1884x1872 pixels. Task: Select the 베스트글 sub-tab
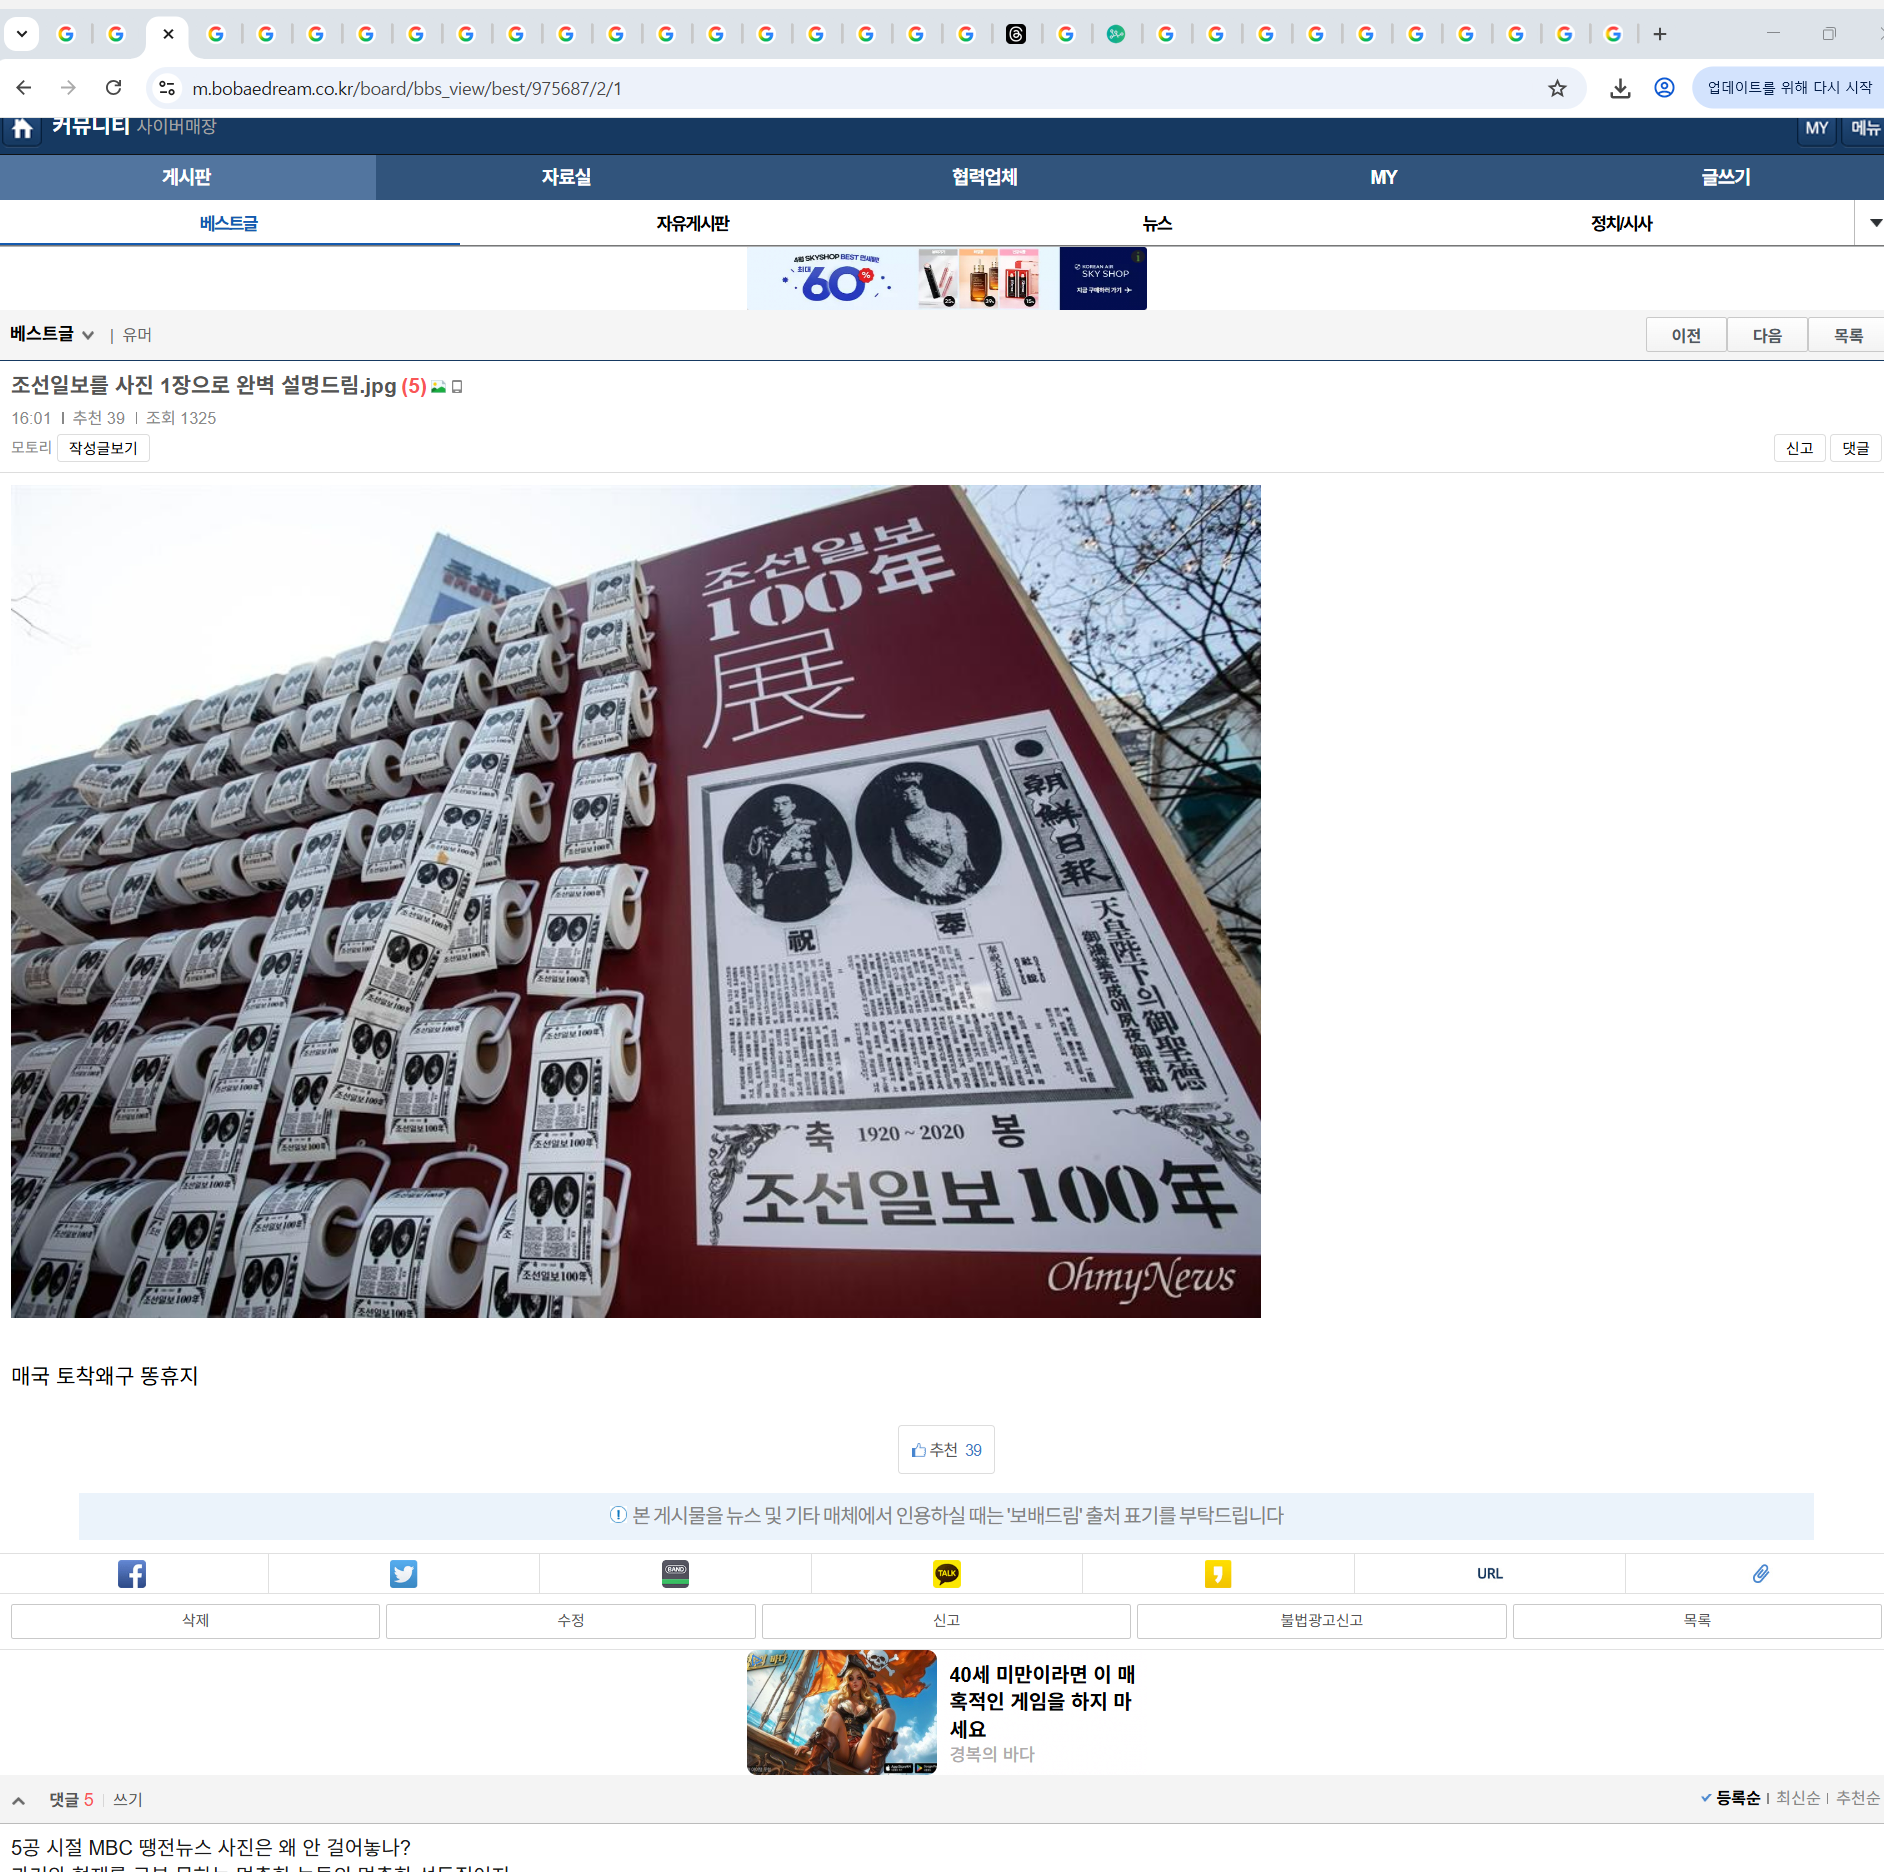pyautogui.click(x=229, y=223)
